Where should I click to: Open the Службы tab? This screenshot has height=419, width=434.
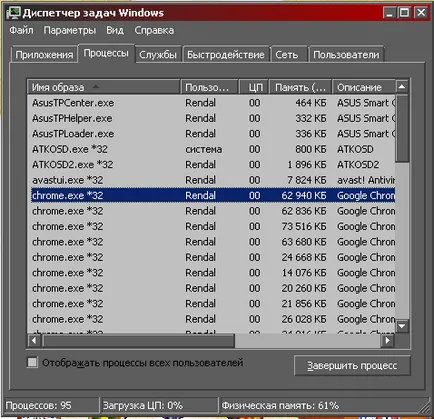158,55
